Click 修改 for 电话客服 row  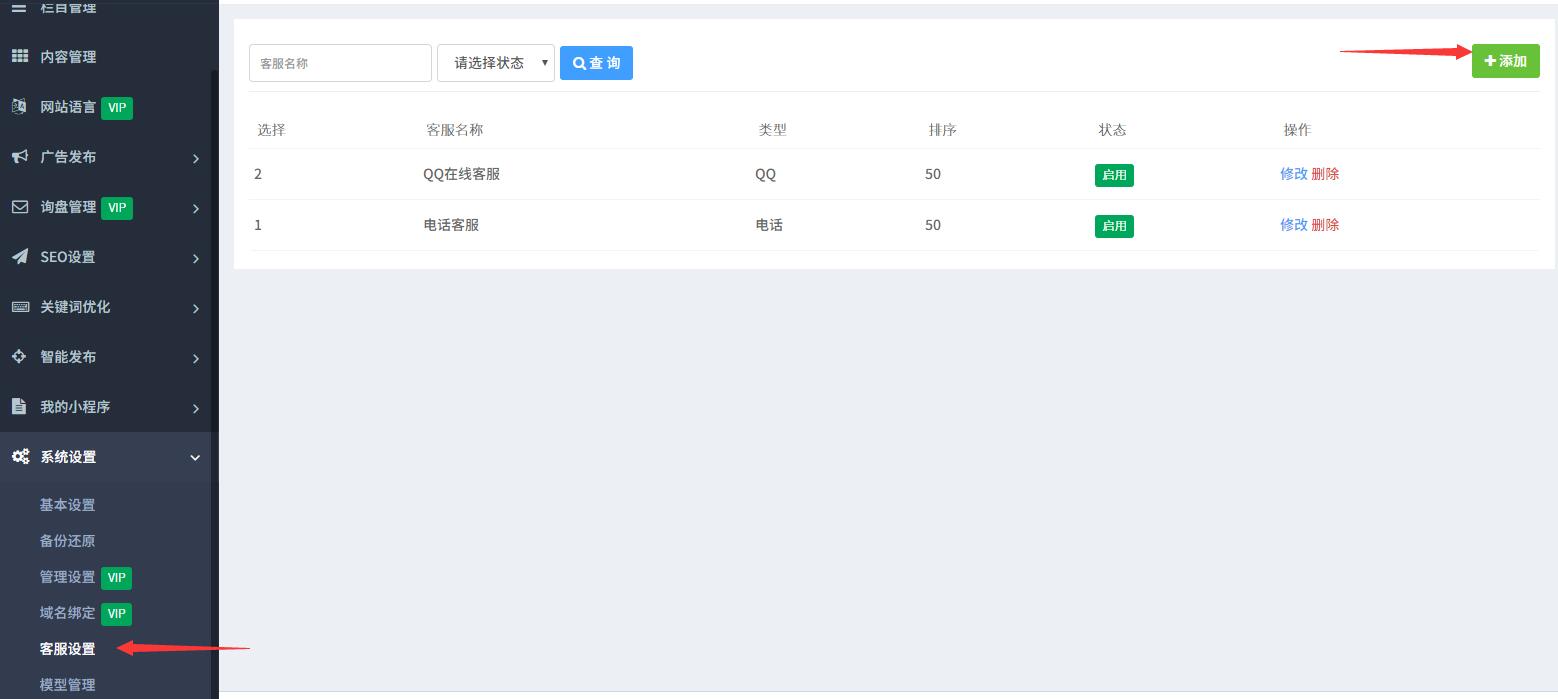click(x=1294, y=225)
